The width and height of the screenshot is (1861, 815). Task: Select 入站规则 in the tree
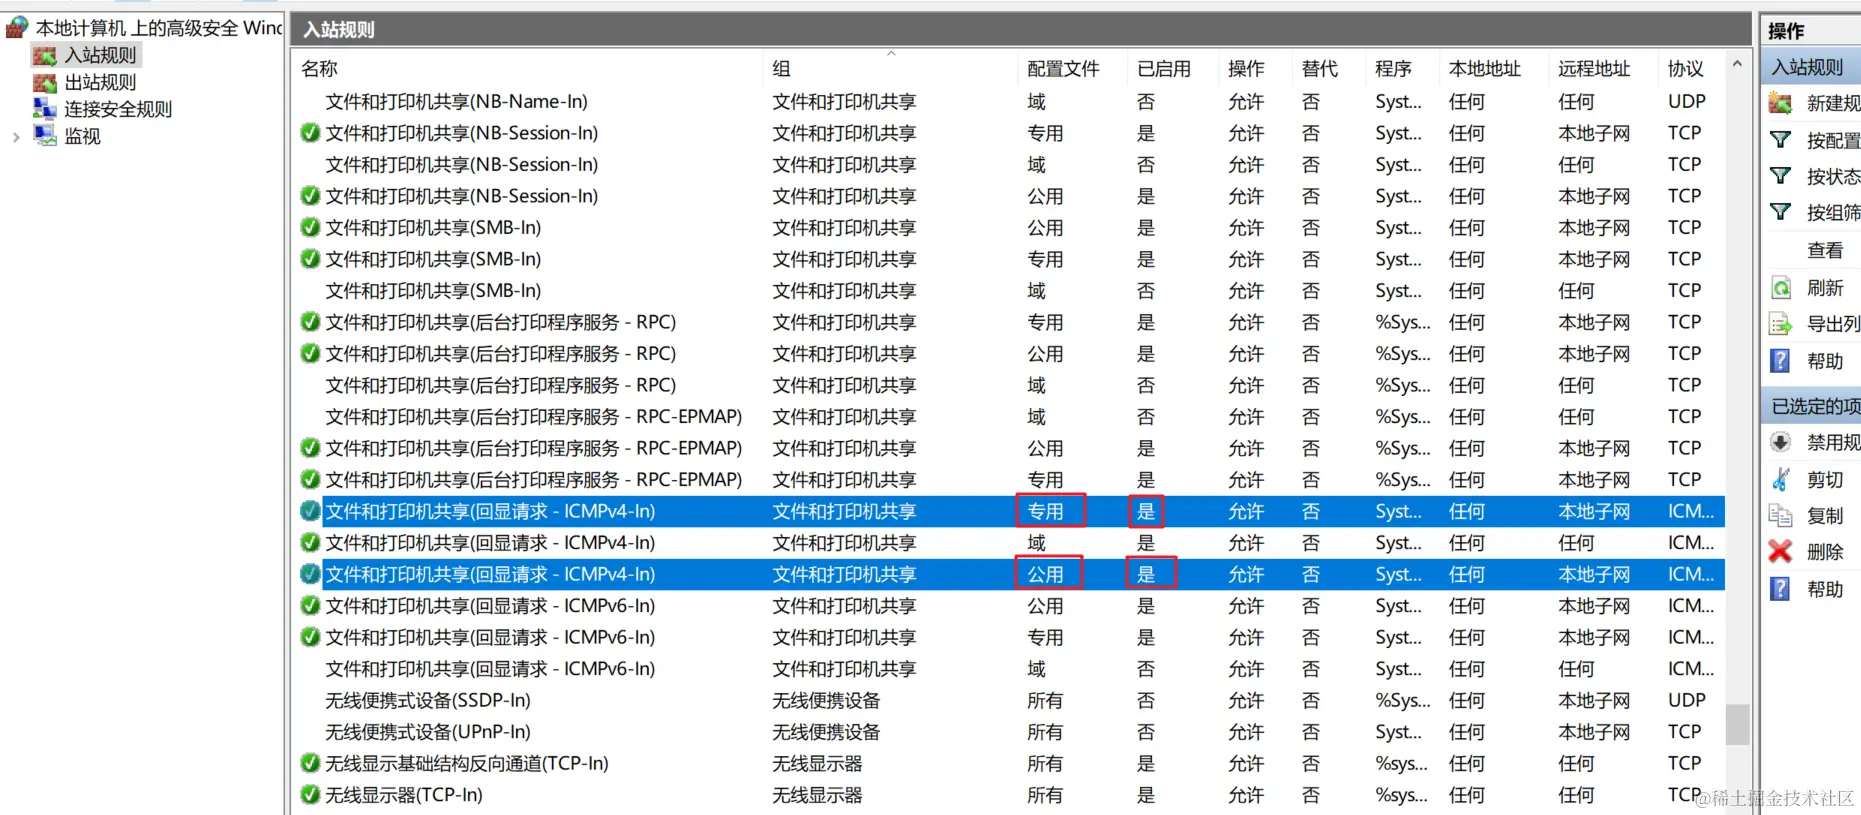click(x=100, y=55)
